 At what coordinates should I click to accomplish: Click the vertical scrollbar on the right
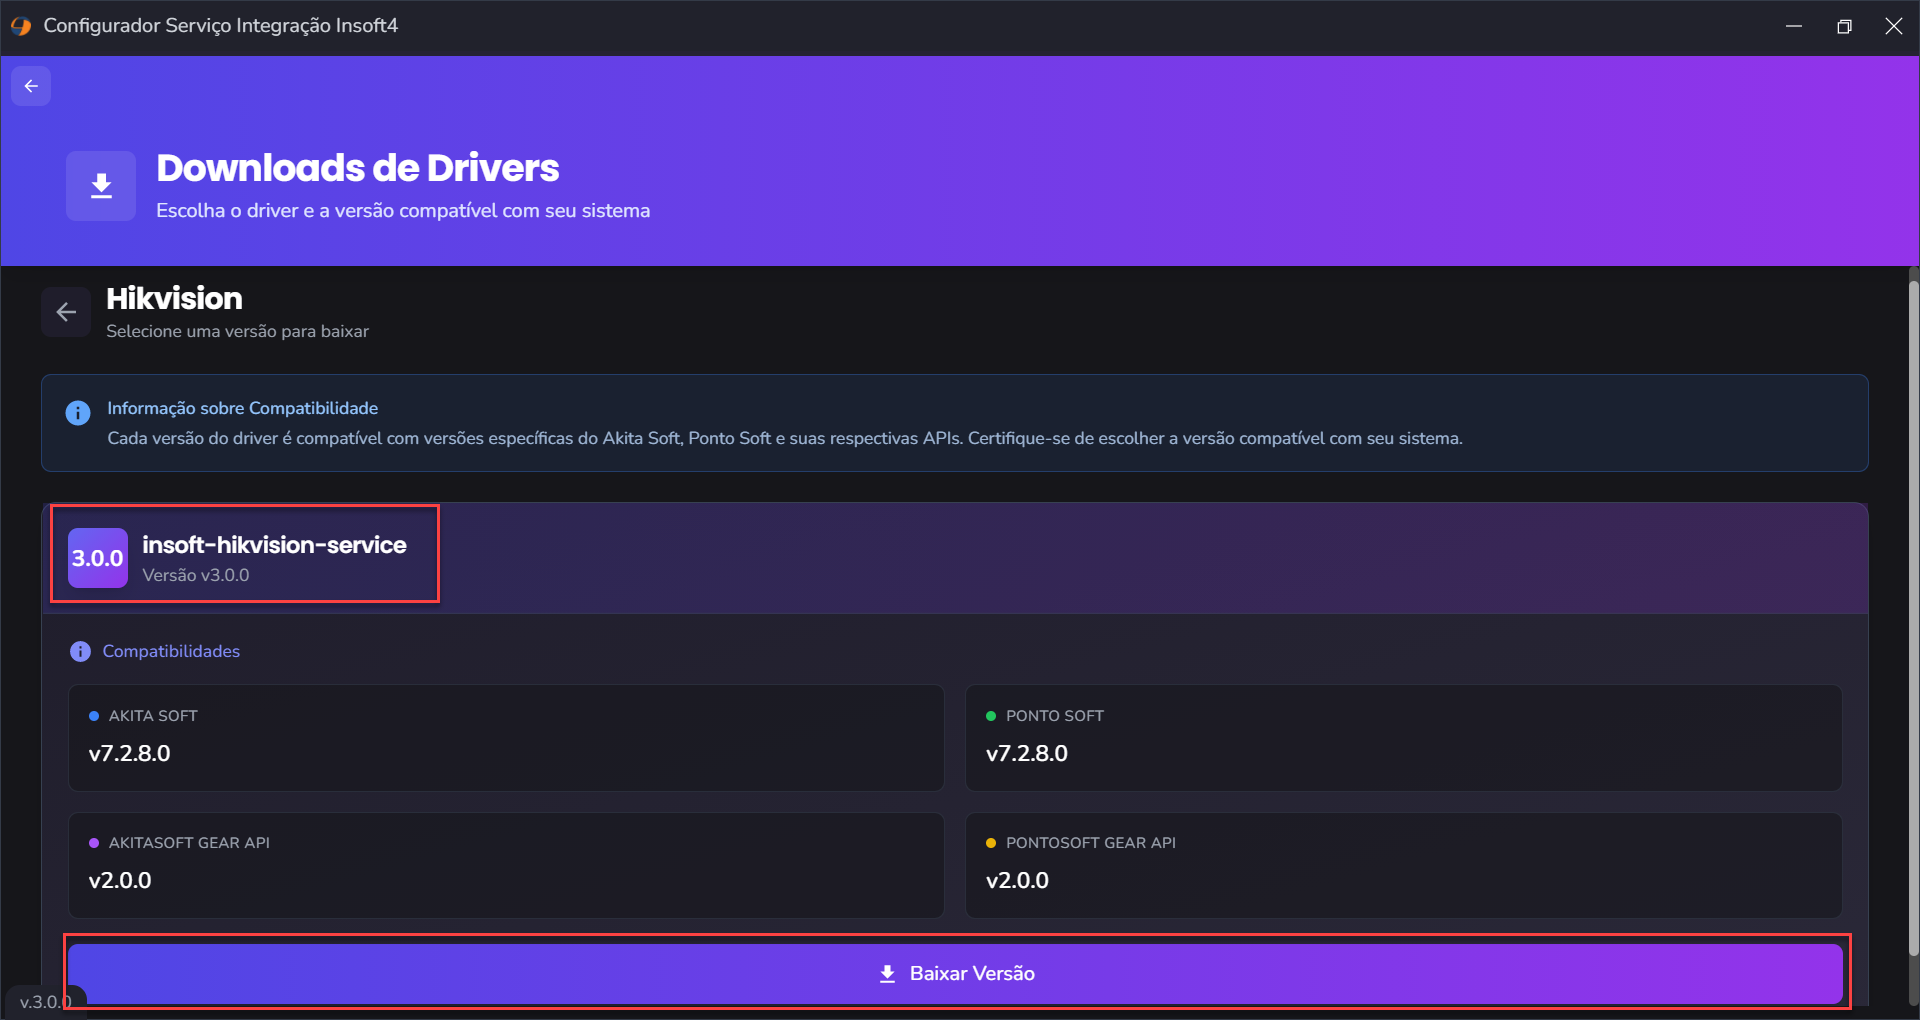[x=1913, y=620]
